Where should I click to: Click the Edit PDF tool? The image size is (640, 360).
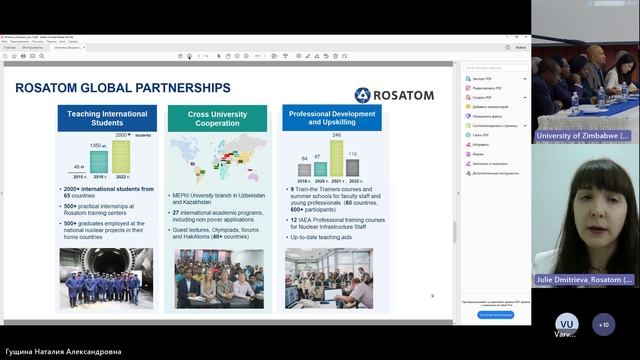484,88
